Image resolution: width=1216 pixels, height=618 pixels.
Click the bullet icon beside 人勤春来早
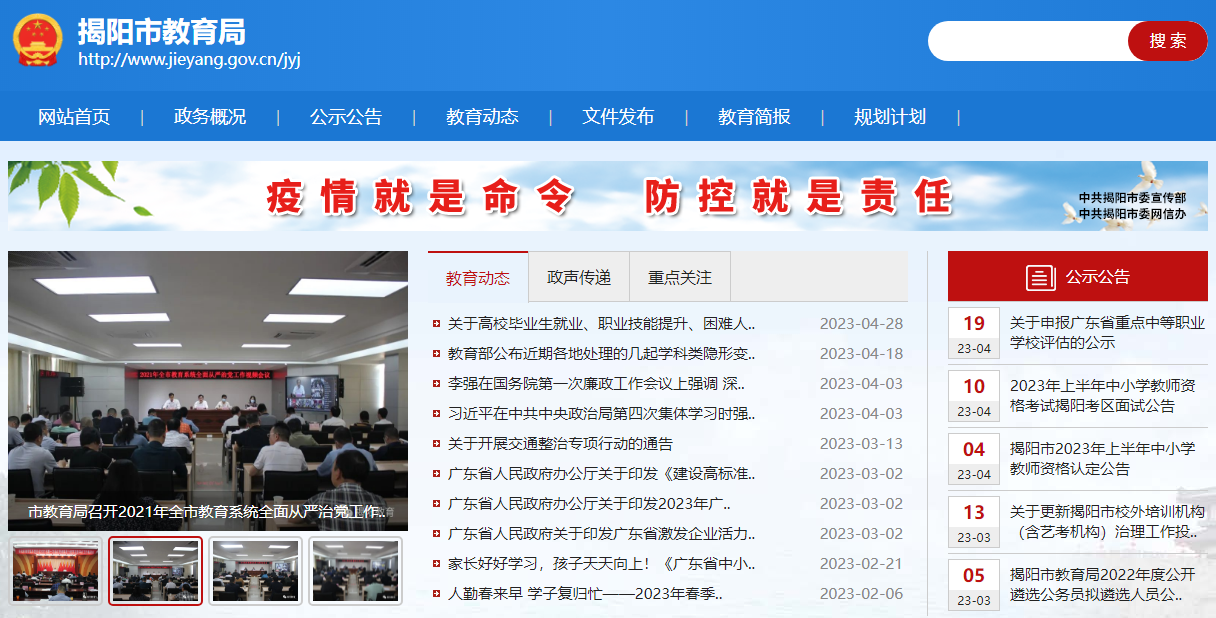coord(436,594)
